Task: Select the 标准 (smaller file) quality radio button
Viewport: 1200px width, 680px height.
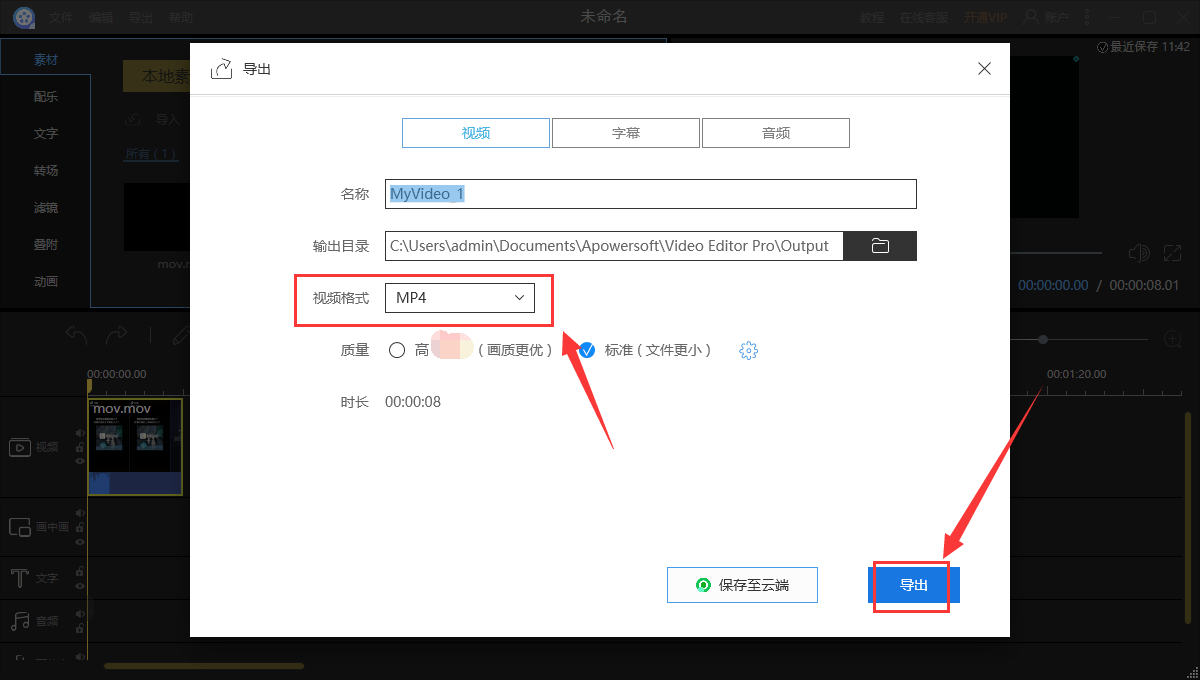Action: [x=586, y=350]
